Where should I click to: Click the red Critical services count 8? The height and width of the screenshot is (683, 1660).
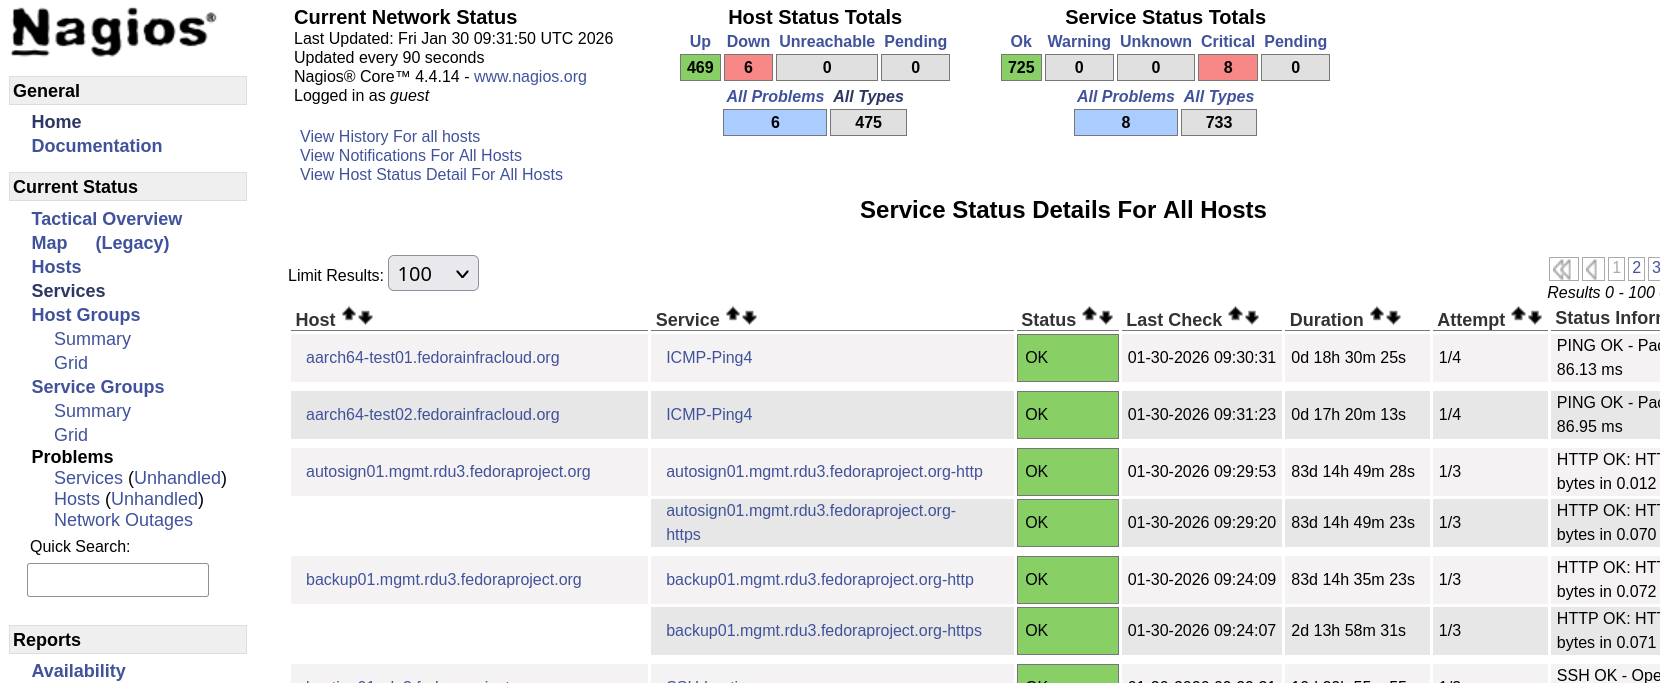[1228, 67]
